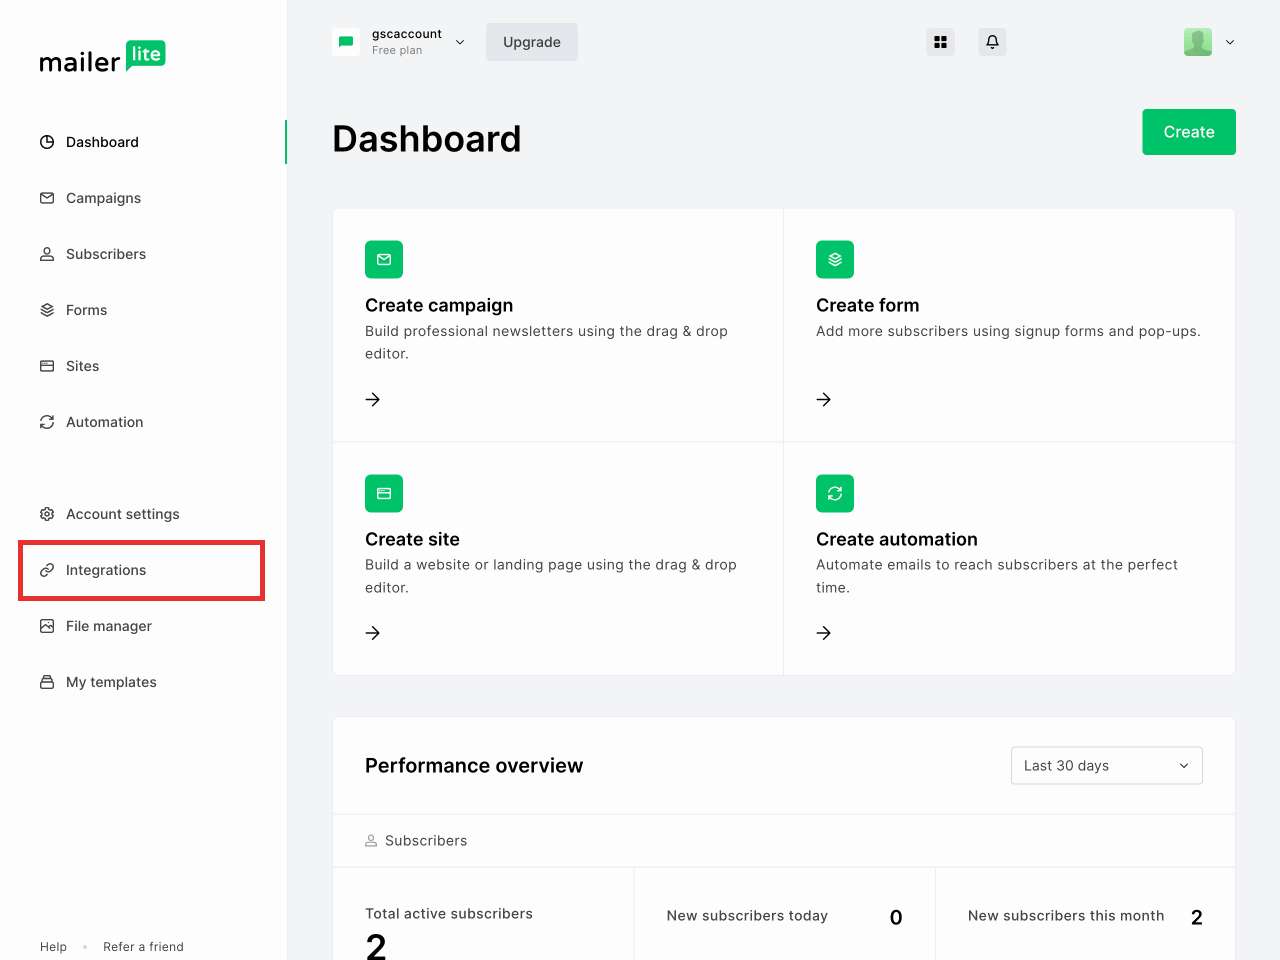Screen dimensions: 1280x960
Task: Click the Upgrade button
Action: (531, 42)
